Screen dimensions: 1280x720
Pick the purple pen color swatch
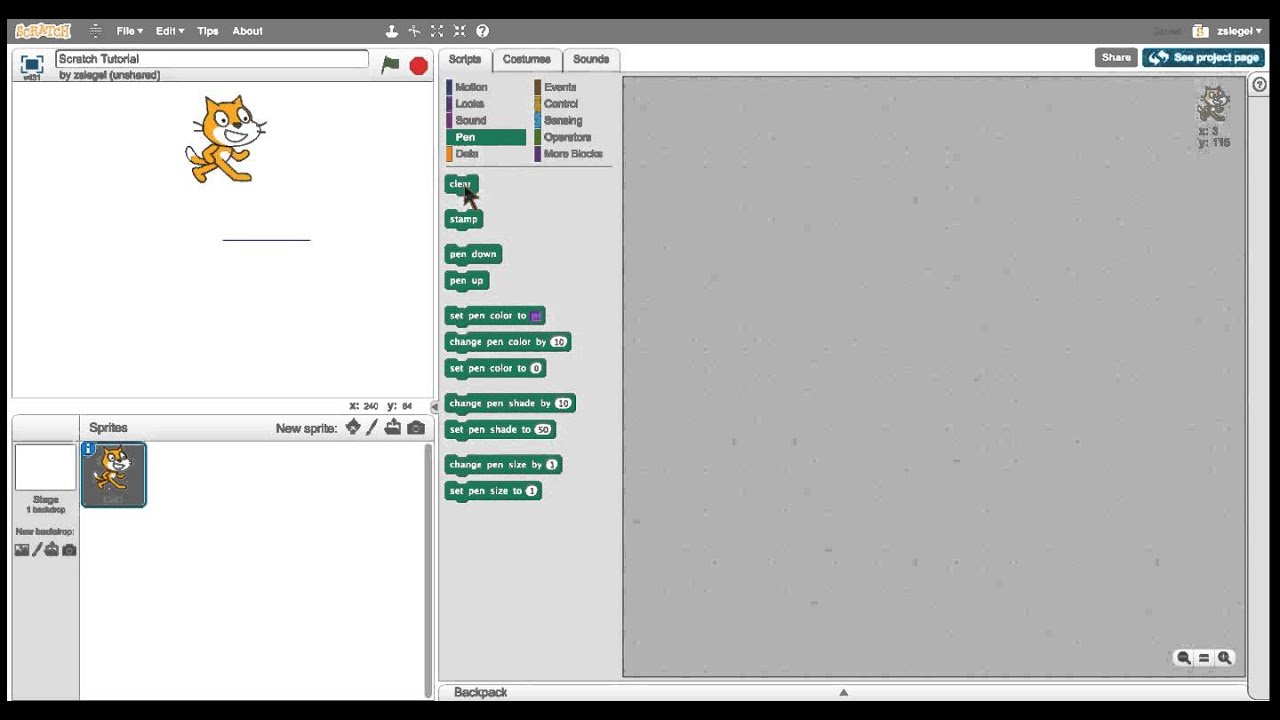pyautogui.click(x=536, y=316)
